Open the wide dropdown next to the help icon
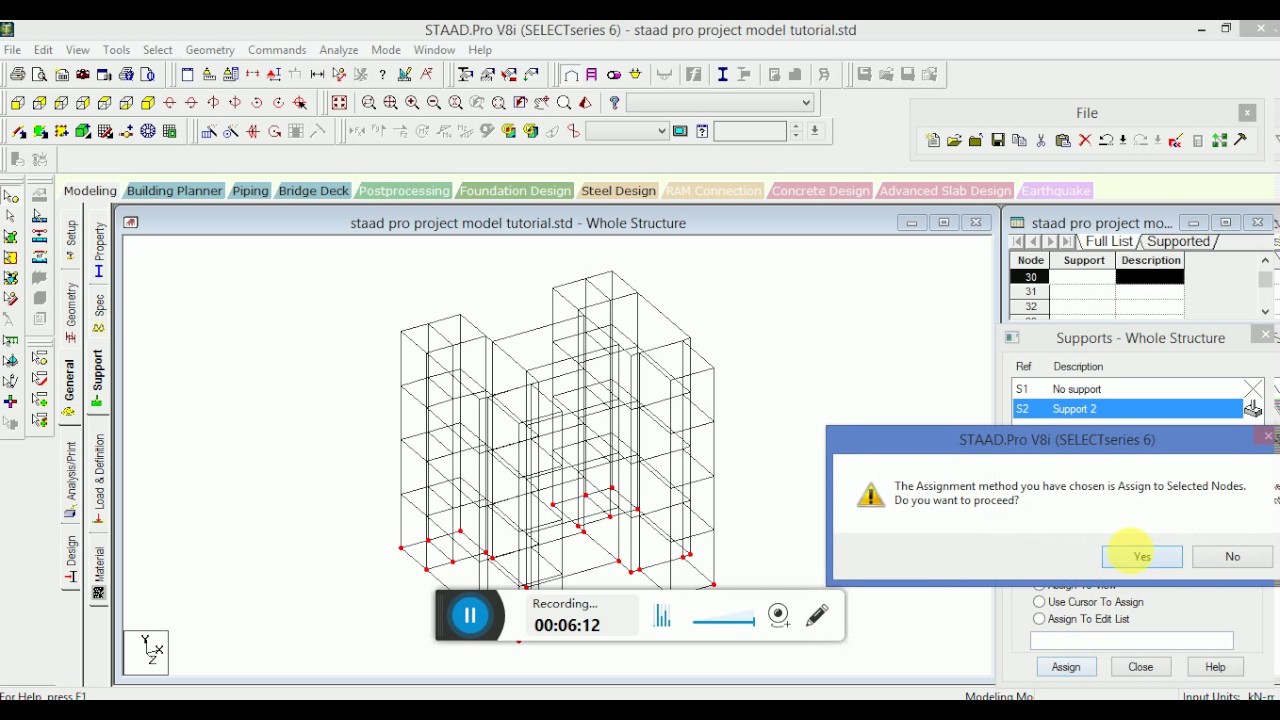The width and height of the screenshot is (1280, 720). pyautogui.click(x=720, y=103)
